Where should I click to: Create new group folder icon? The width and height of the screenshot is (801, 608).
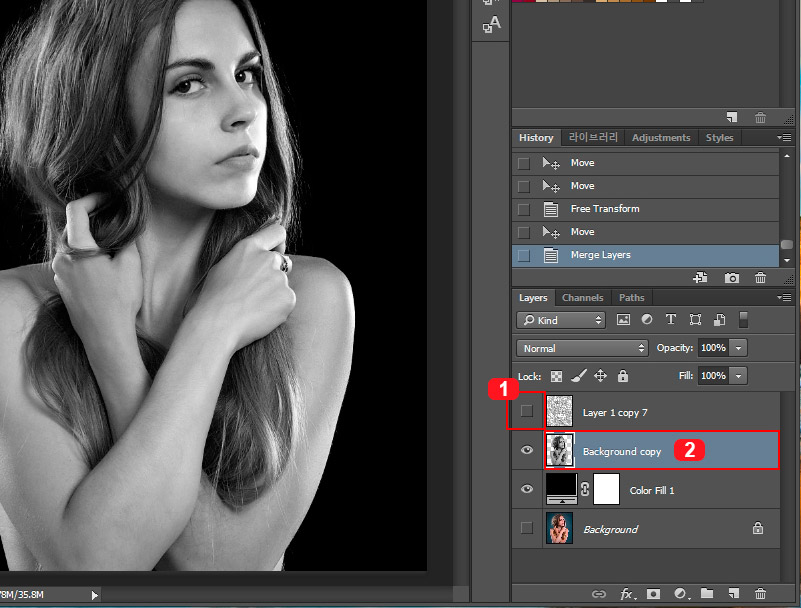707,593
